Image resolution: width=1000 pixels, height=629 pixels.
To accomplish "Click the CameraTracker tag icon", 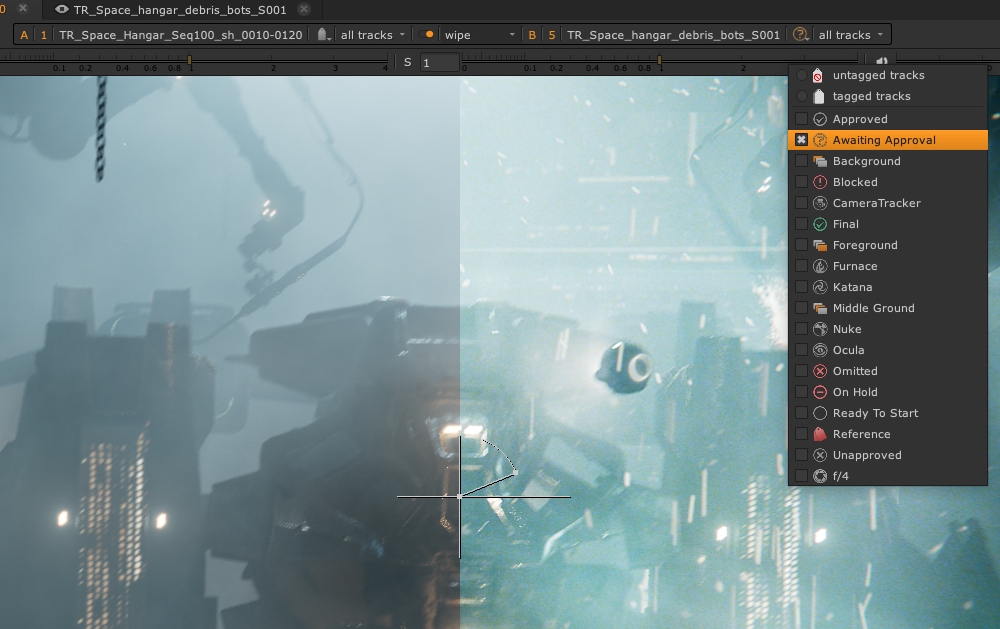I will click(820, 203).
